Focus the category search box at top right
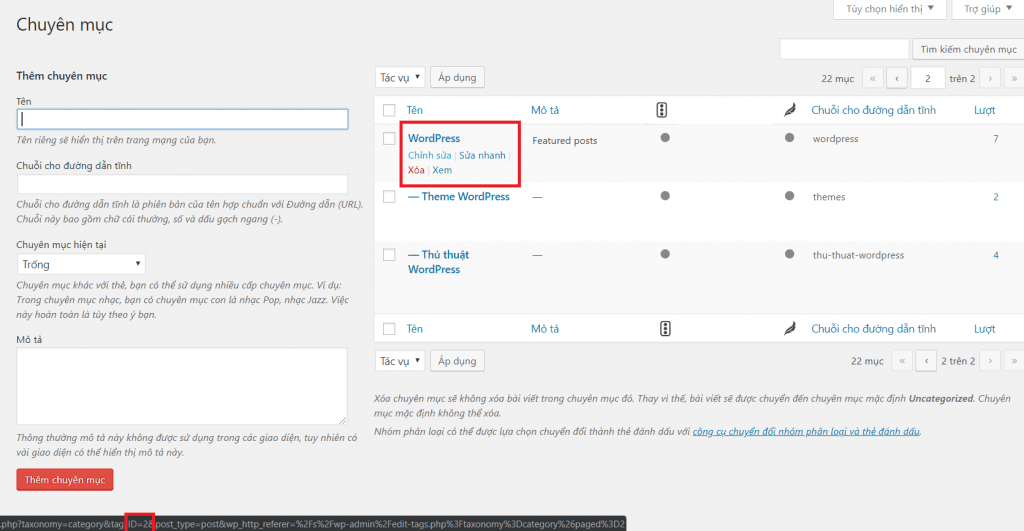The height and width of the screenshot is (531, 1024). (844, 49)
